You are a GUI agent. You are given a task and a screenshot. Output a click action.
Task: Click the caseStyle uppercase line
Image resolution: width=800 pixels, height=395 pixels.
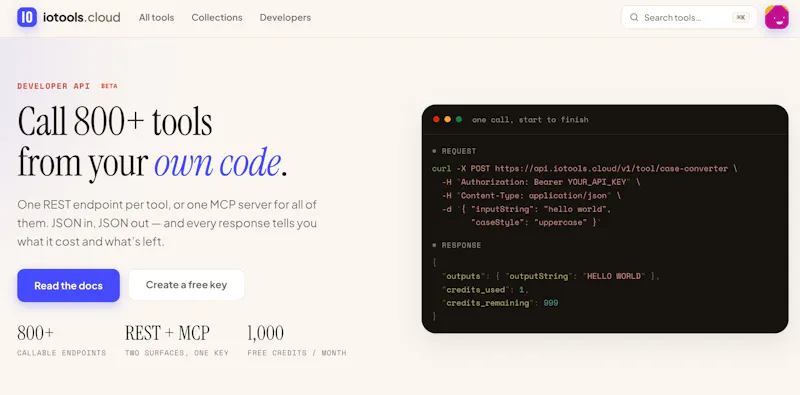tap(536, 223)
